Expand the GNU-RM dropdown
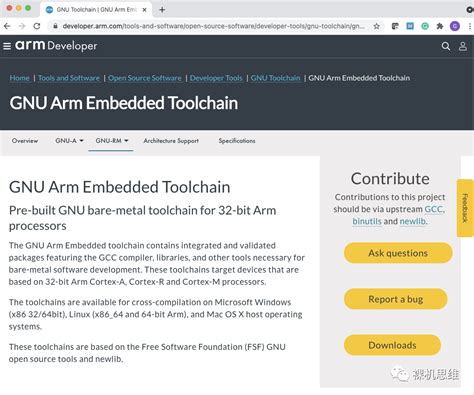The width and height of the screenshot is (474, 395). [x=111, y=141]
